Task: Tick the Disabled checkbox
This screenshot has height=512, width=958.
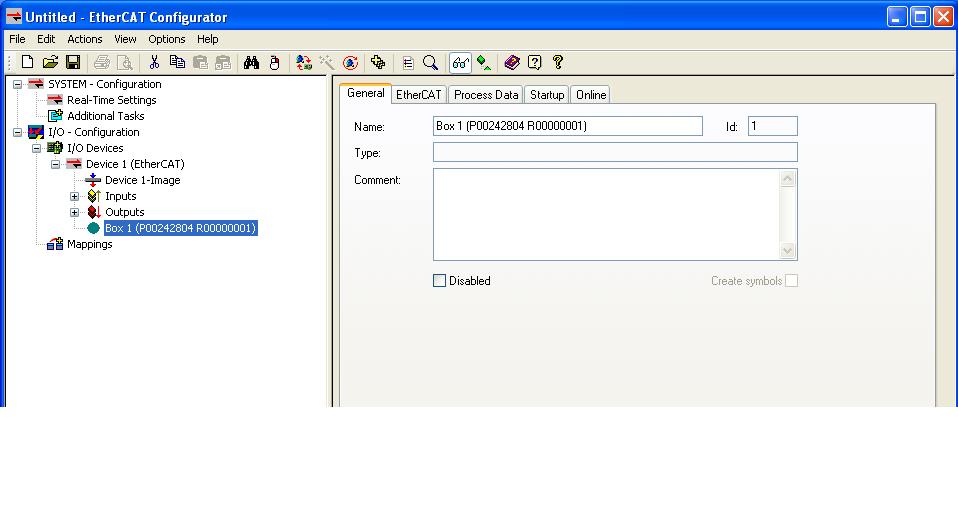Action: coord(439,281)
